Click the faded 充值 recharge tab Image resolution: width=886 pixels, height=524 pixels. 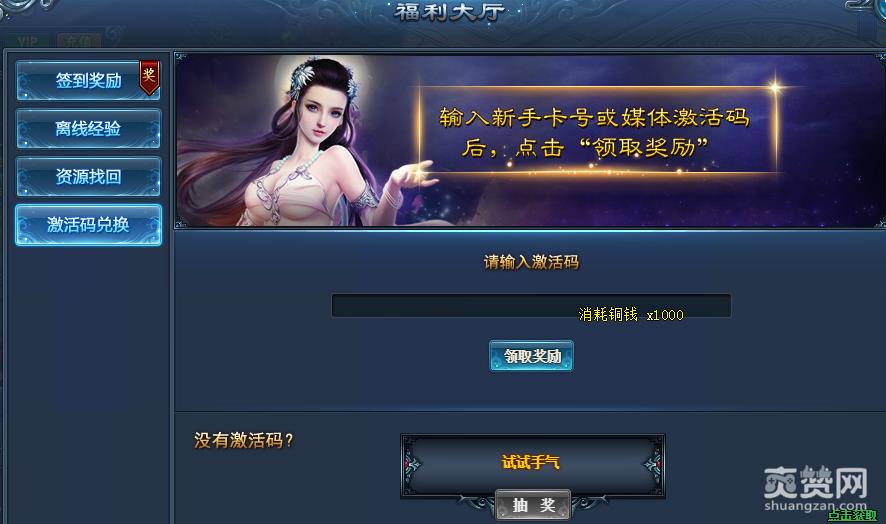tap(79, 41)
